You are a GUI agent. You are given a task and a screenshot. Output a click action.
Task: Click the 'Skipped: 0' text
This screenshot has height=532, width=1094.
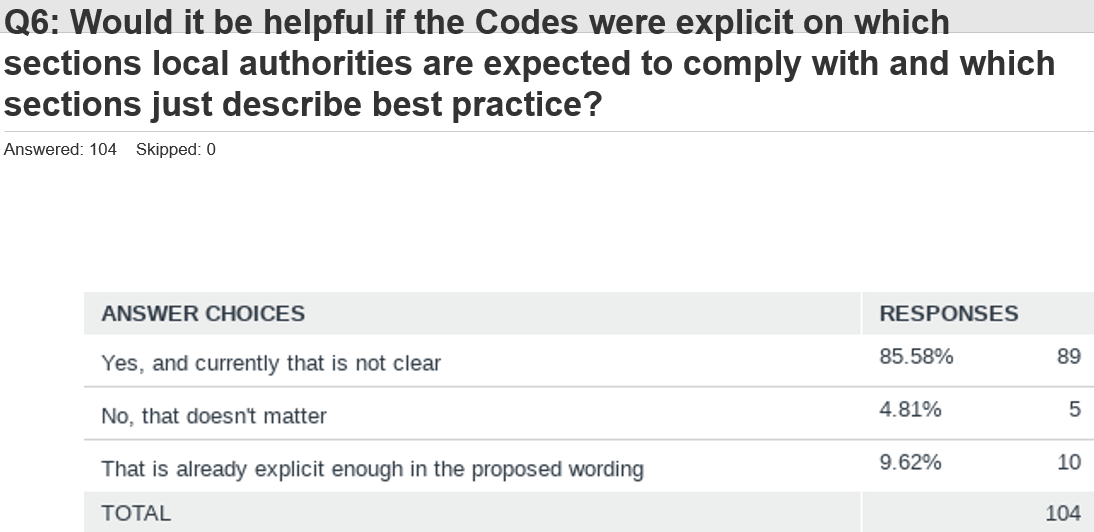176,149
